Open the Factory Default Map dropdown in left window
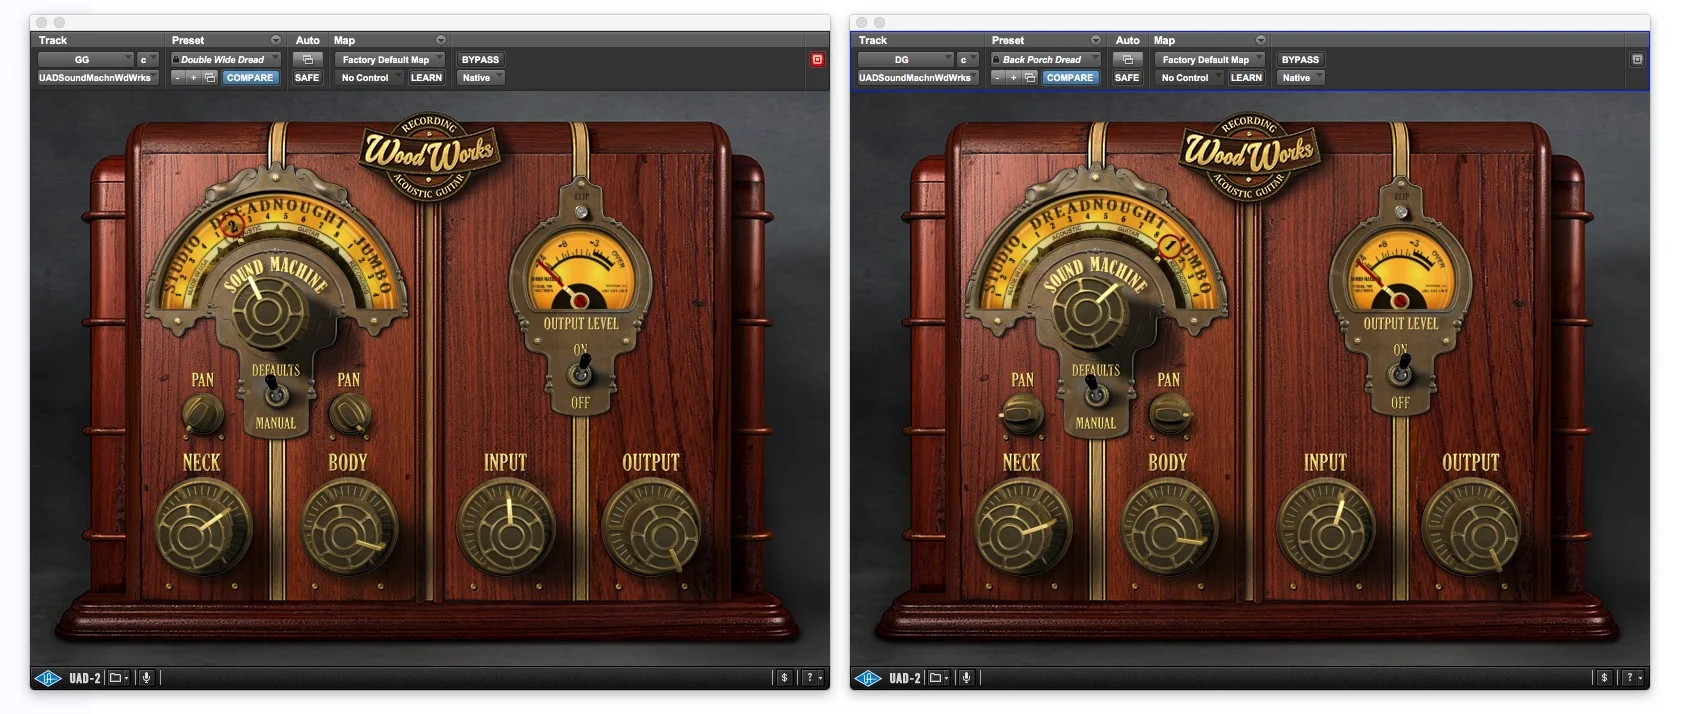The image size is (1686, 714). 389,60
